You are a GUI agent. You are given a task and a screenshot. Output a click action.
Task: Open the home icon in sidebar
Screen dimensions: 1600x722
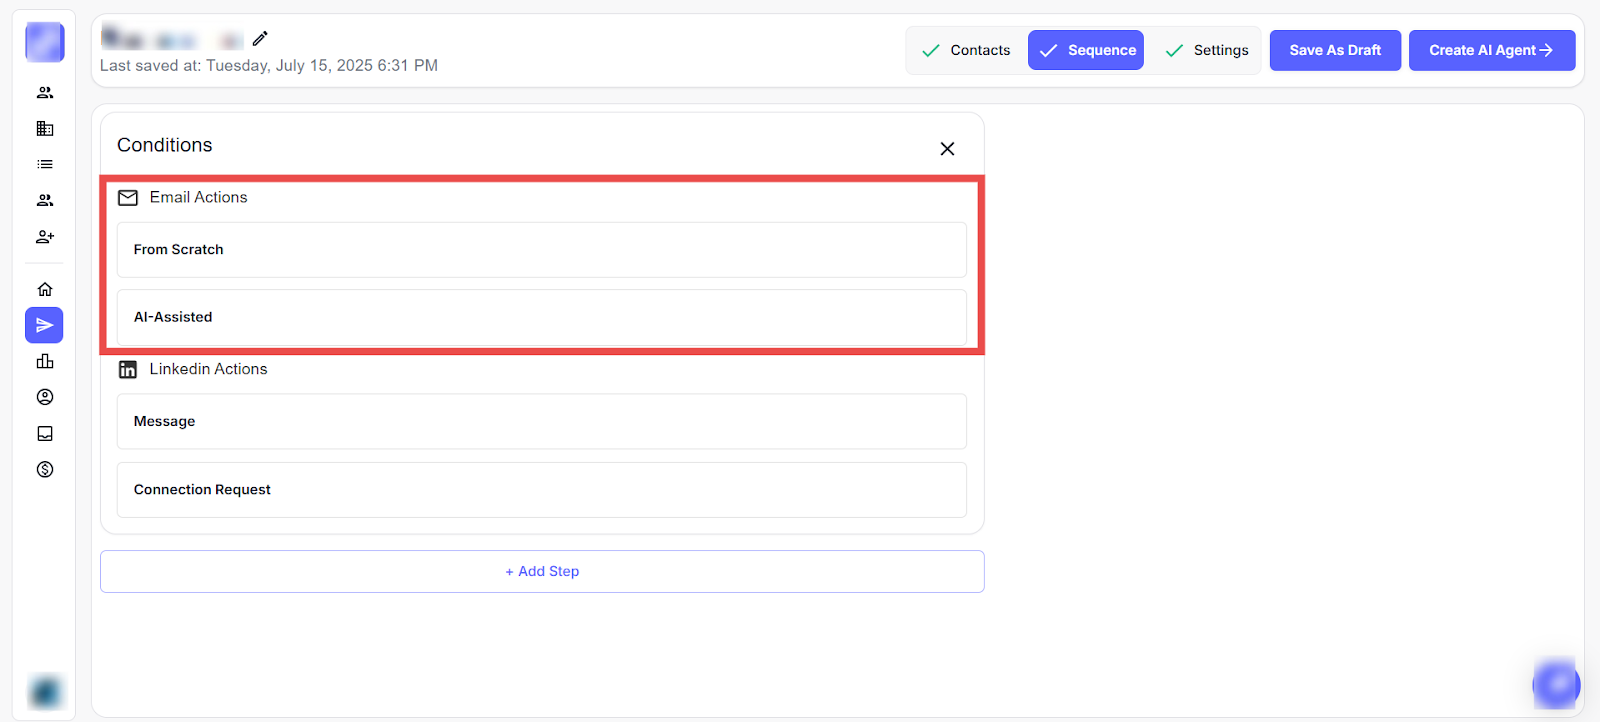(45, 289)
